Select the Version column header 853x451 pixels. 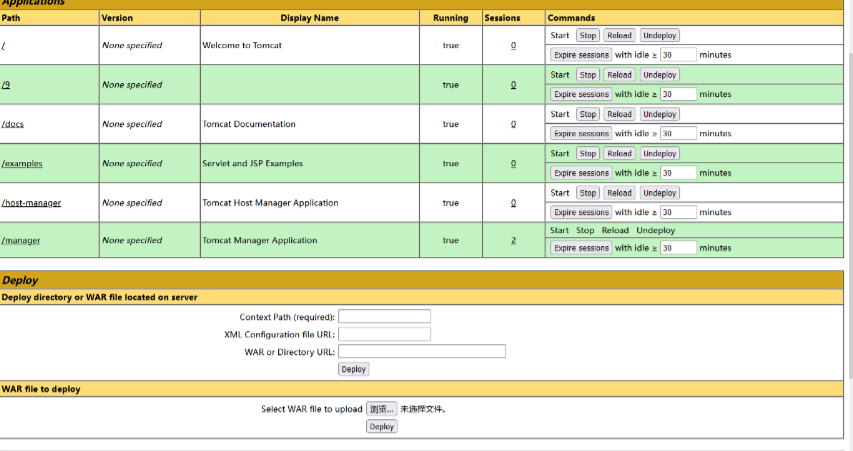point(117,18)
